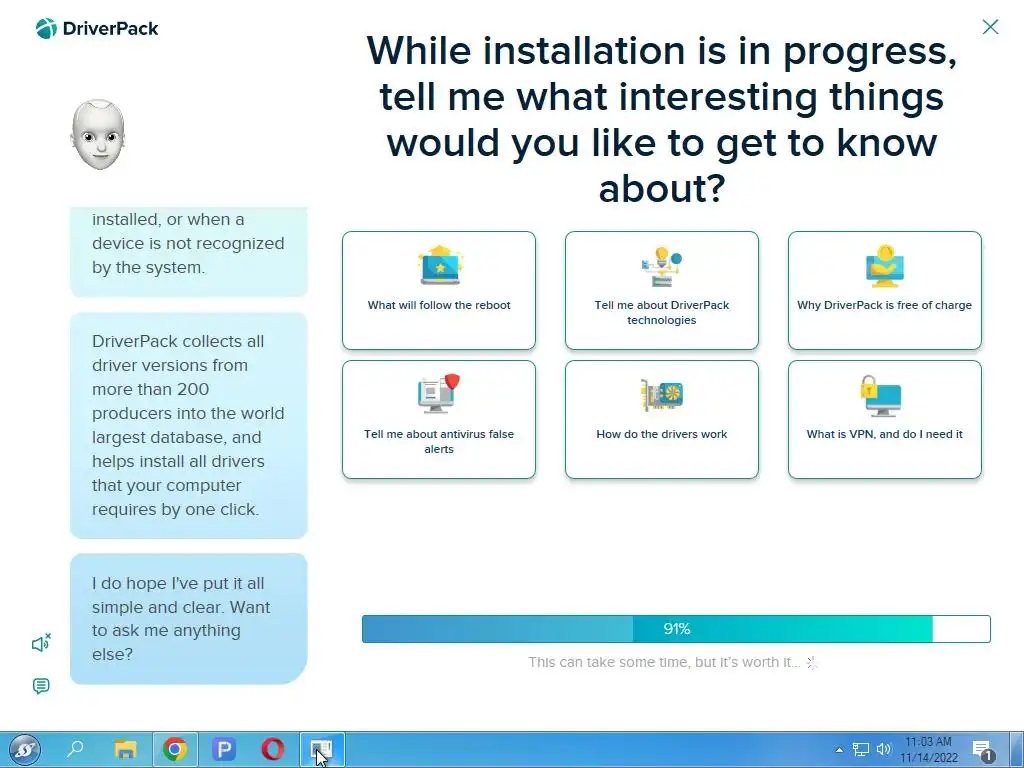Open File Explorer from the taskbar
The width and height of the screenshot is (1024, 768).
coord(125,749)
